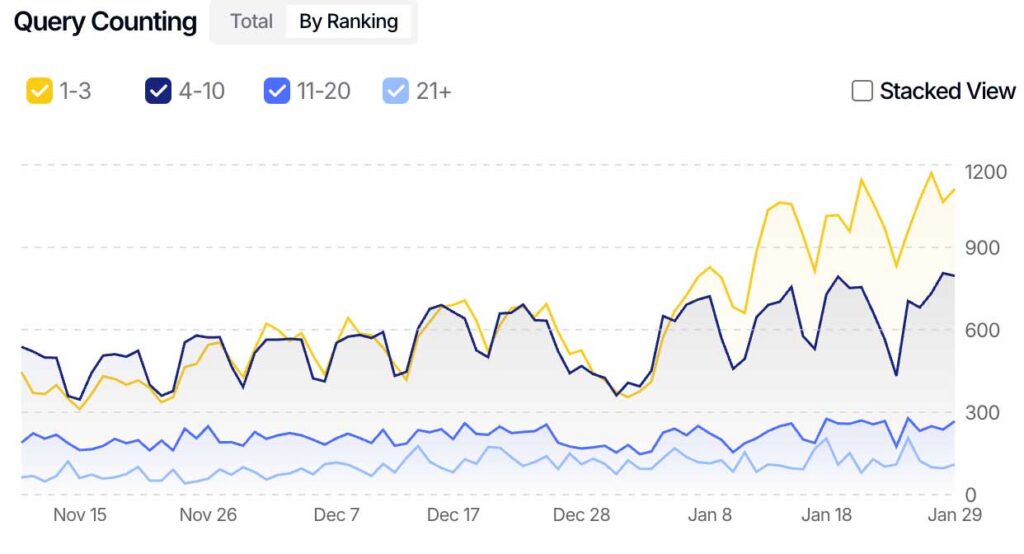The image size is (1024, 554).
Task: Click the Query Counting chart title
Action: point(105,22)
